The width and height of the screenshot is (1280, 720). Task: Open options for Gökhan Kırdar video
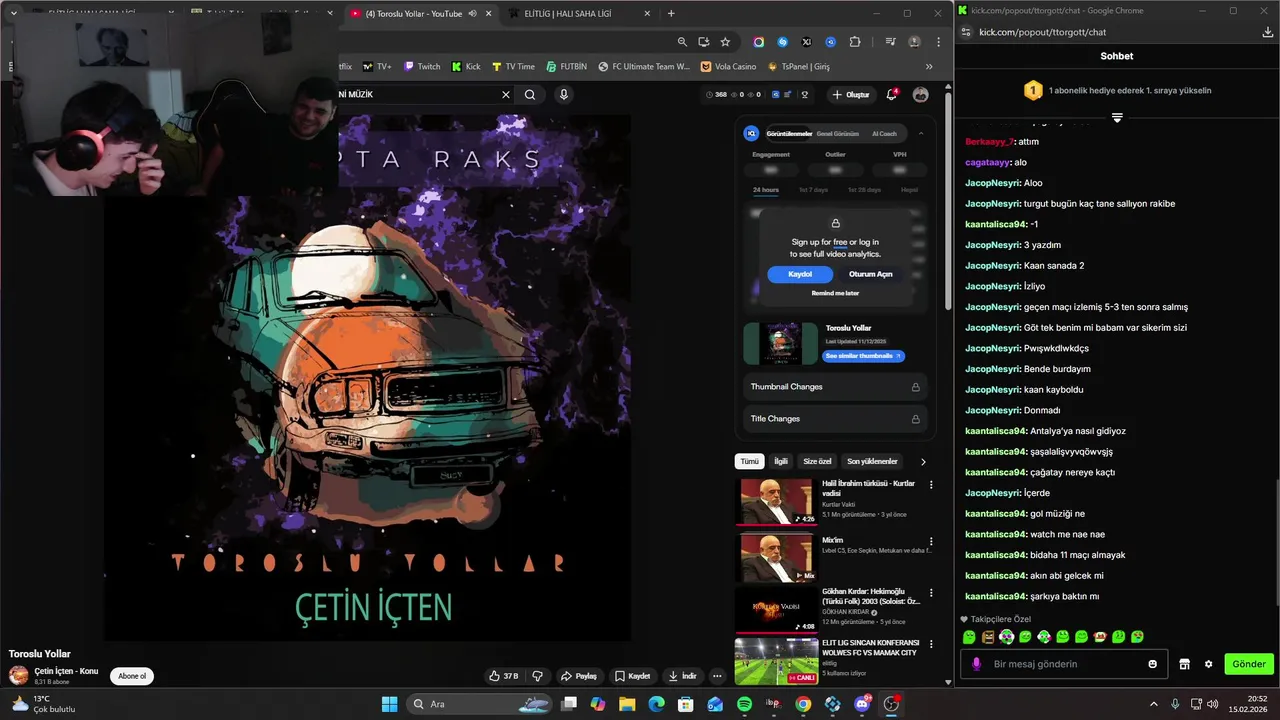931,593
